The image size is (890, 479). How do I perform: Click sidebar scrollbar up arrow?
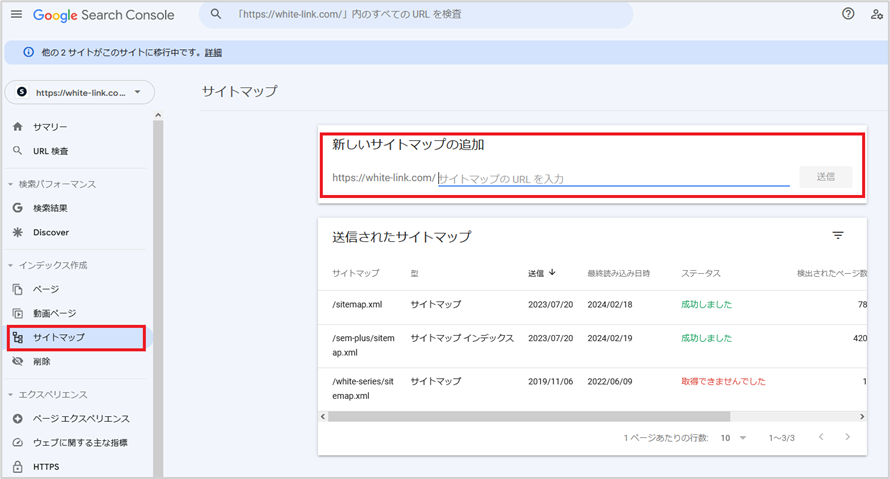[x=158, y=115]
